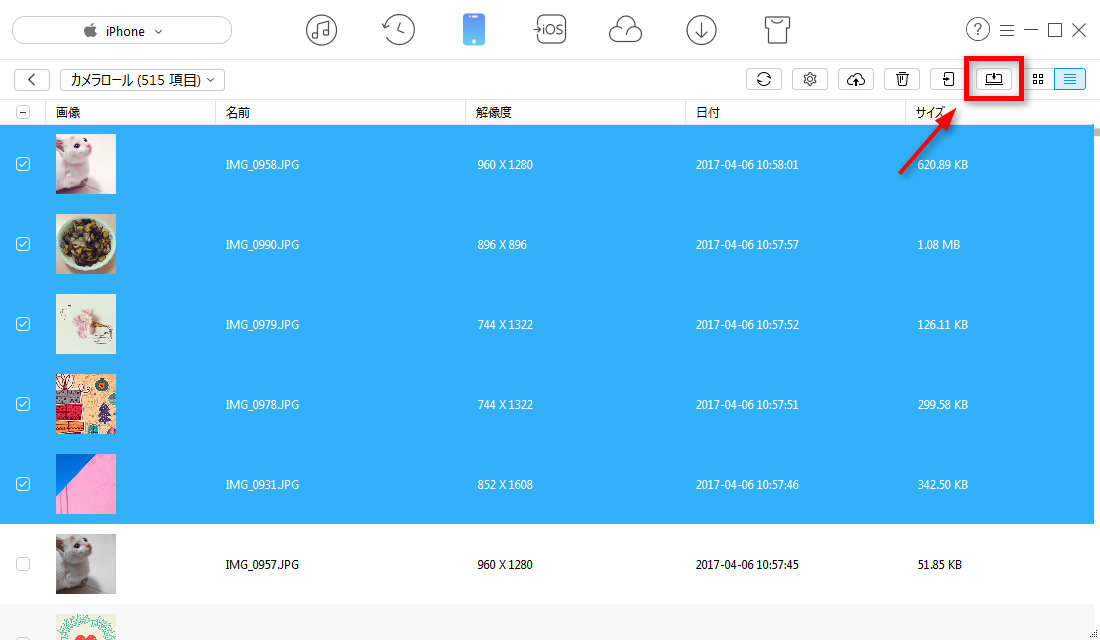This screenshot has height=640, width=1100.
Task: Switch to grid thumbnail view
Action: (x=1038, y=79)
